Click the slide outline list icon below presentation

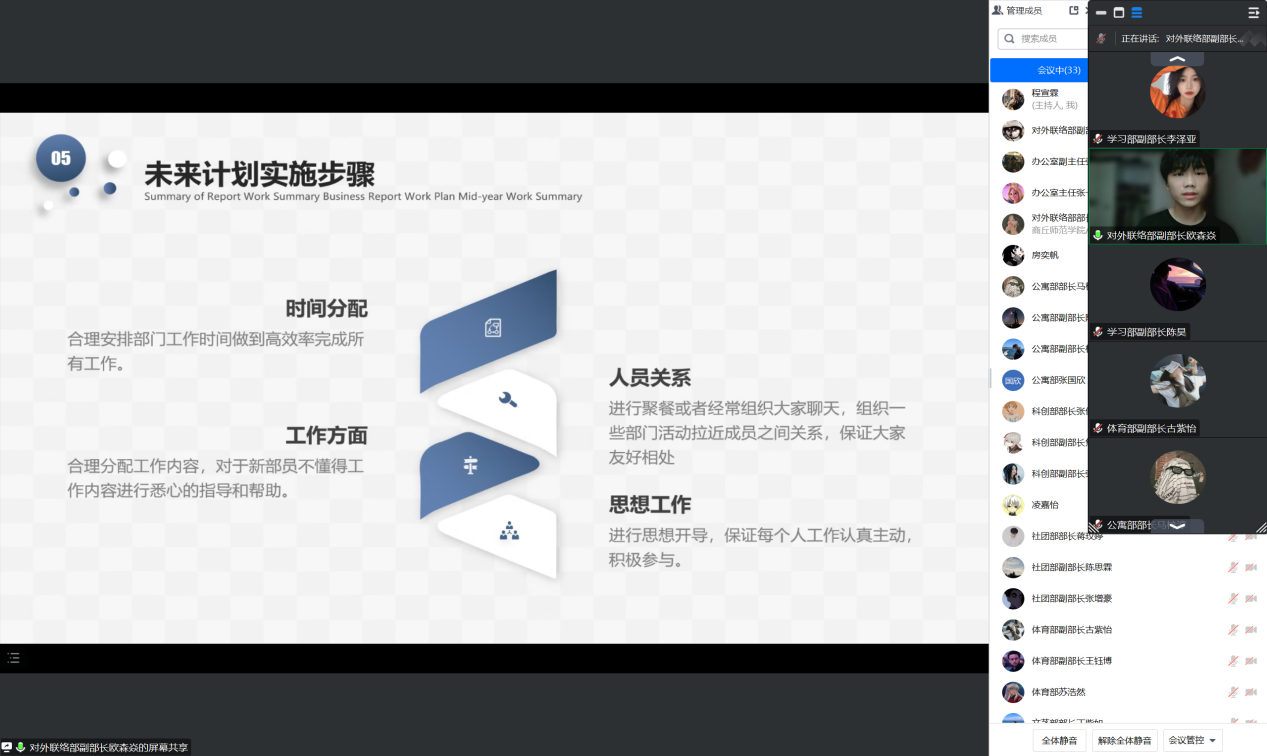[13, 658]
